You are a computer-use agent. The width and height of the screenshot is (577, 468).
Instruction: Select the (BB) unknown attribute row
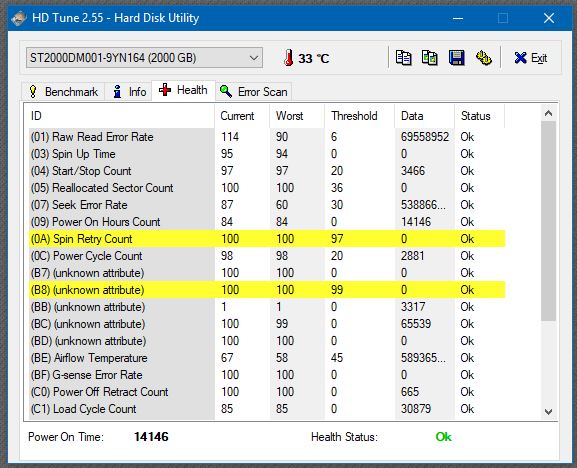point(267,307)
